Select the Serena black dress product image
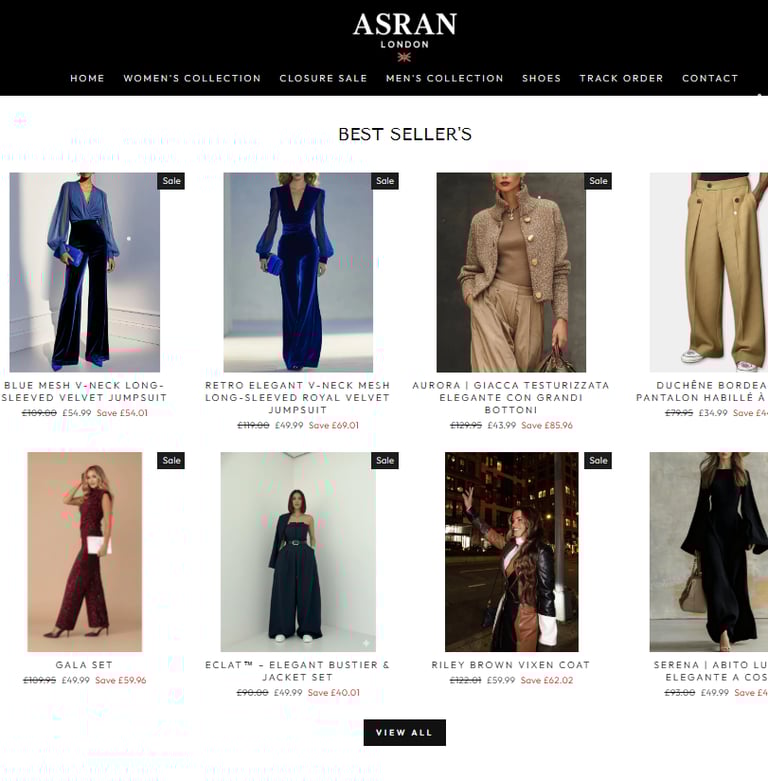 [709, 552]
